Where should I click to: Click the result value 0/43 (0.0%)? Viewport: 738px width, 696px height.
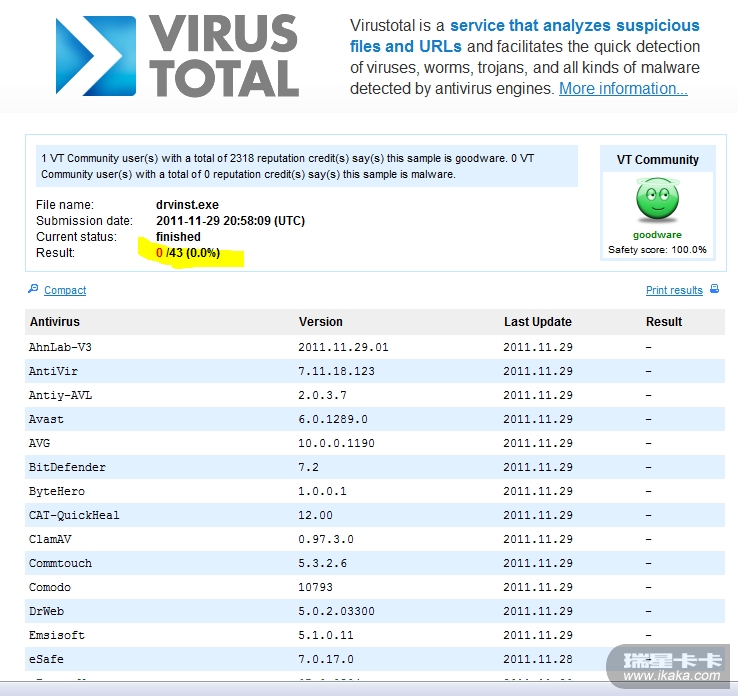click(188, 253)
